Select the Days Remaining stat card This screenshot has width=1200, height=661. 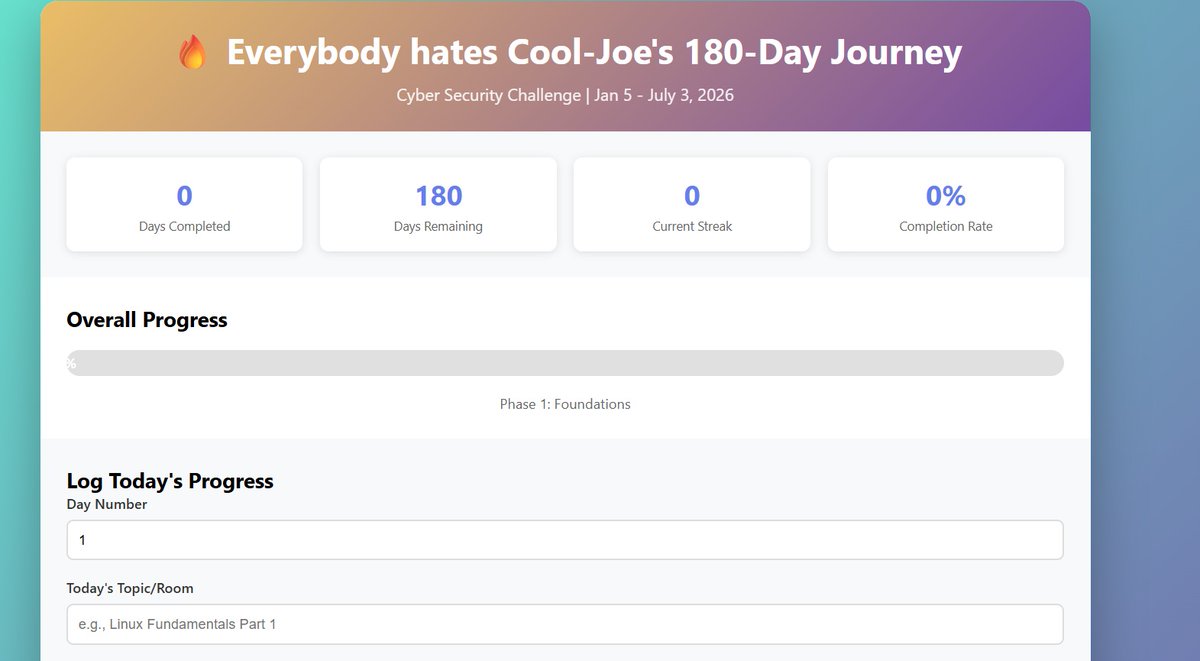438,204
